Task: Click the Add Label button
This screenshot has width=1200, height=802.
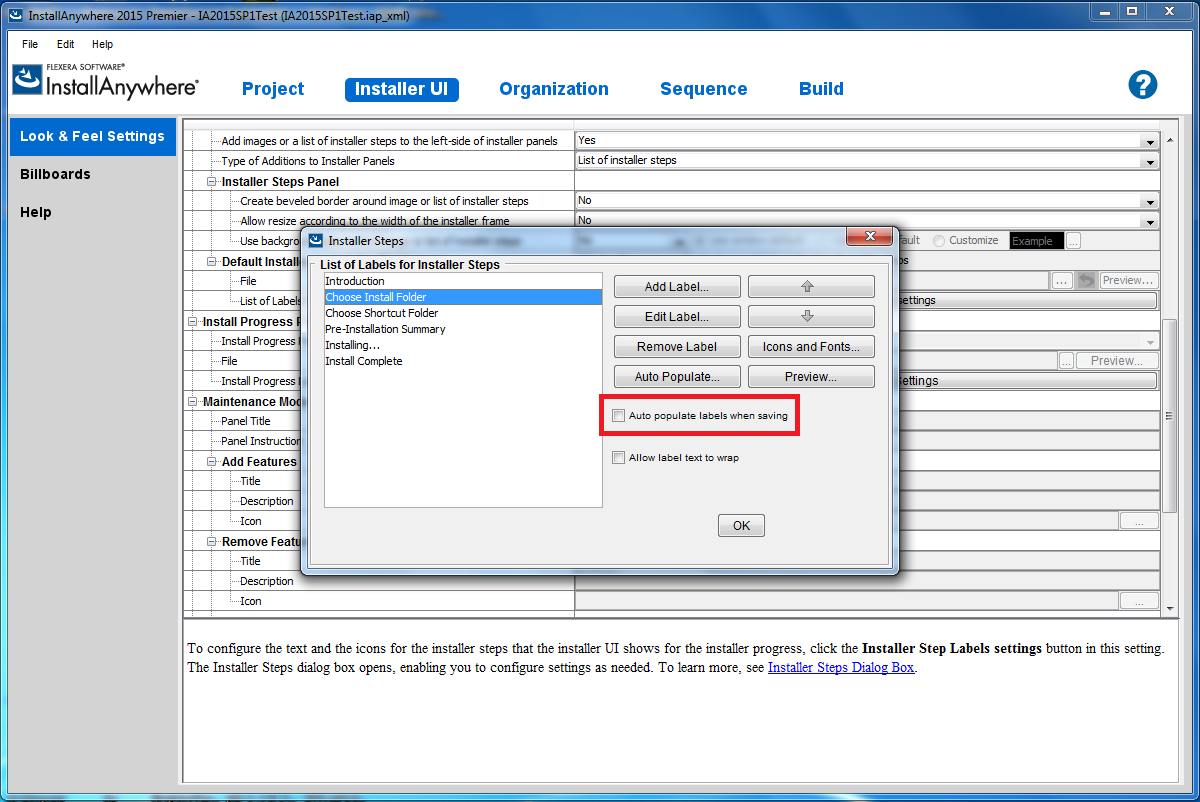Action: click(x=677, y=287)
